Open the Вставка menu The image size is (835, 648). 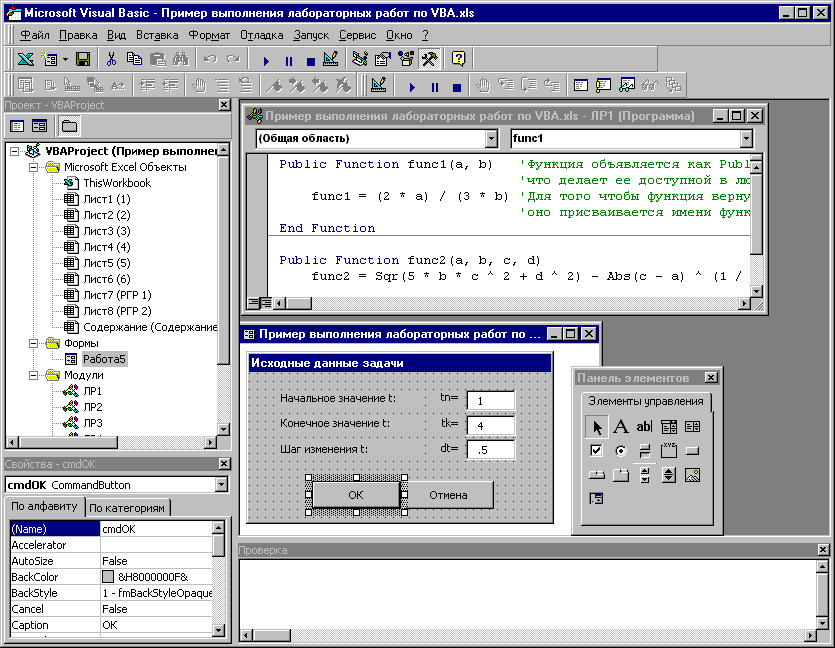coord(157,35)
